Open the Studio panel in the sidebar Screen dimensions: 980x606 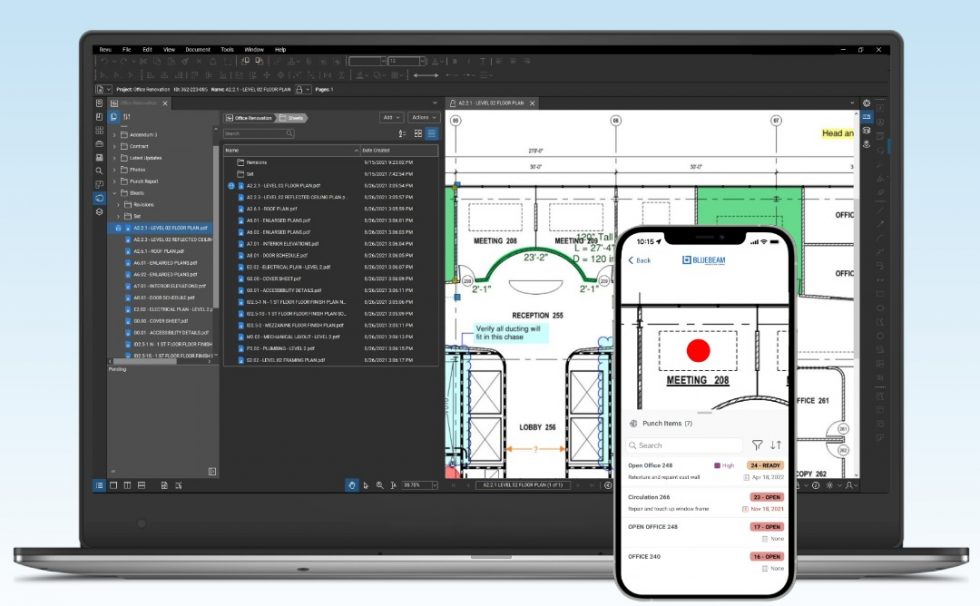pos(99,197)
